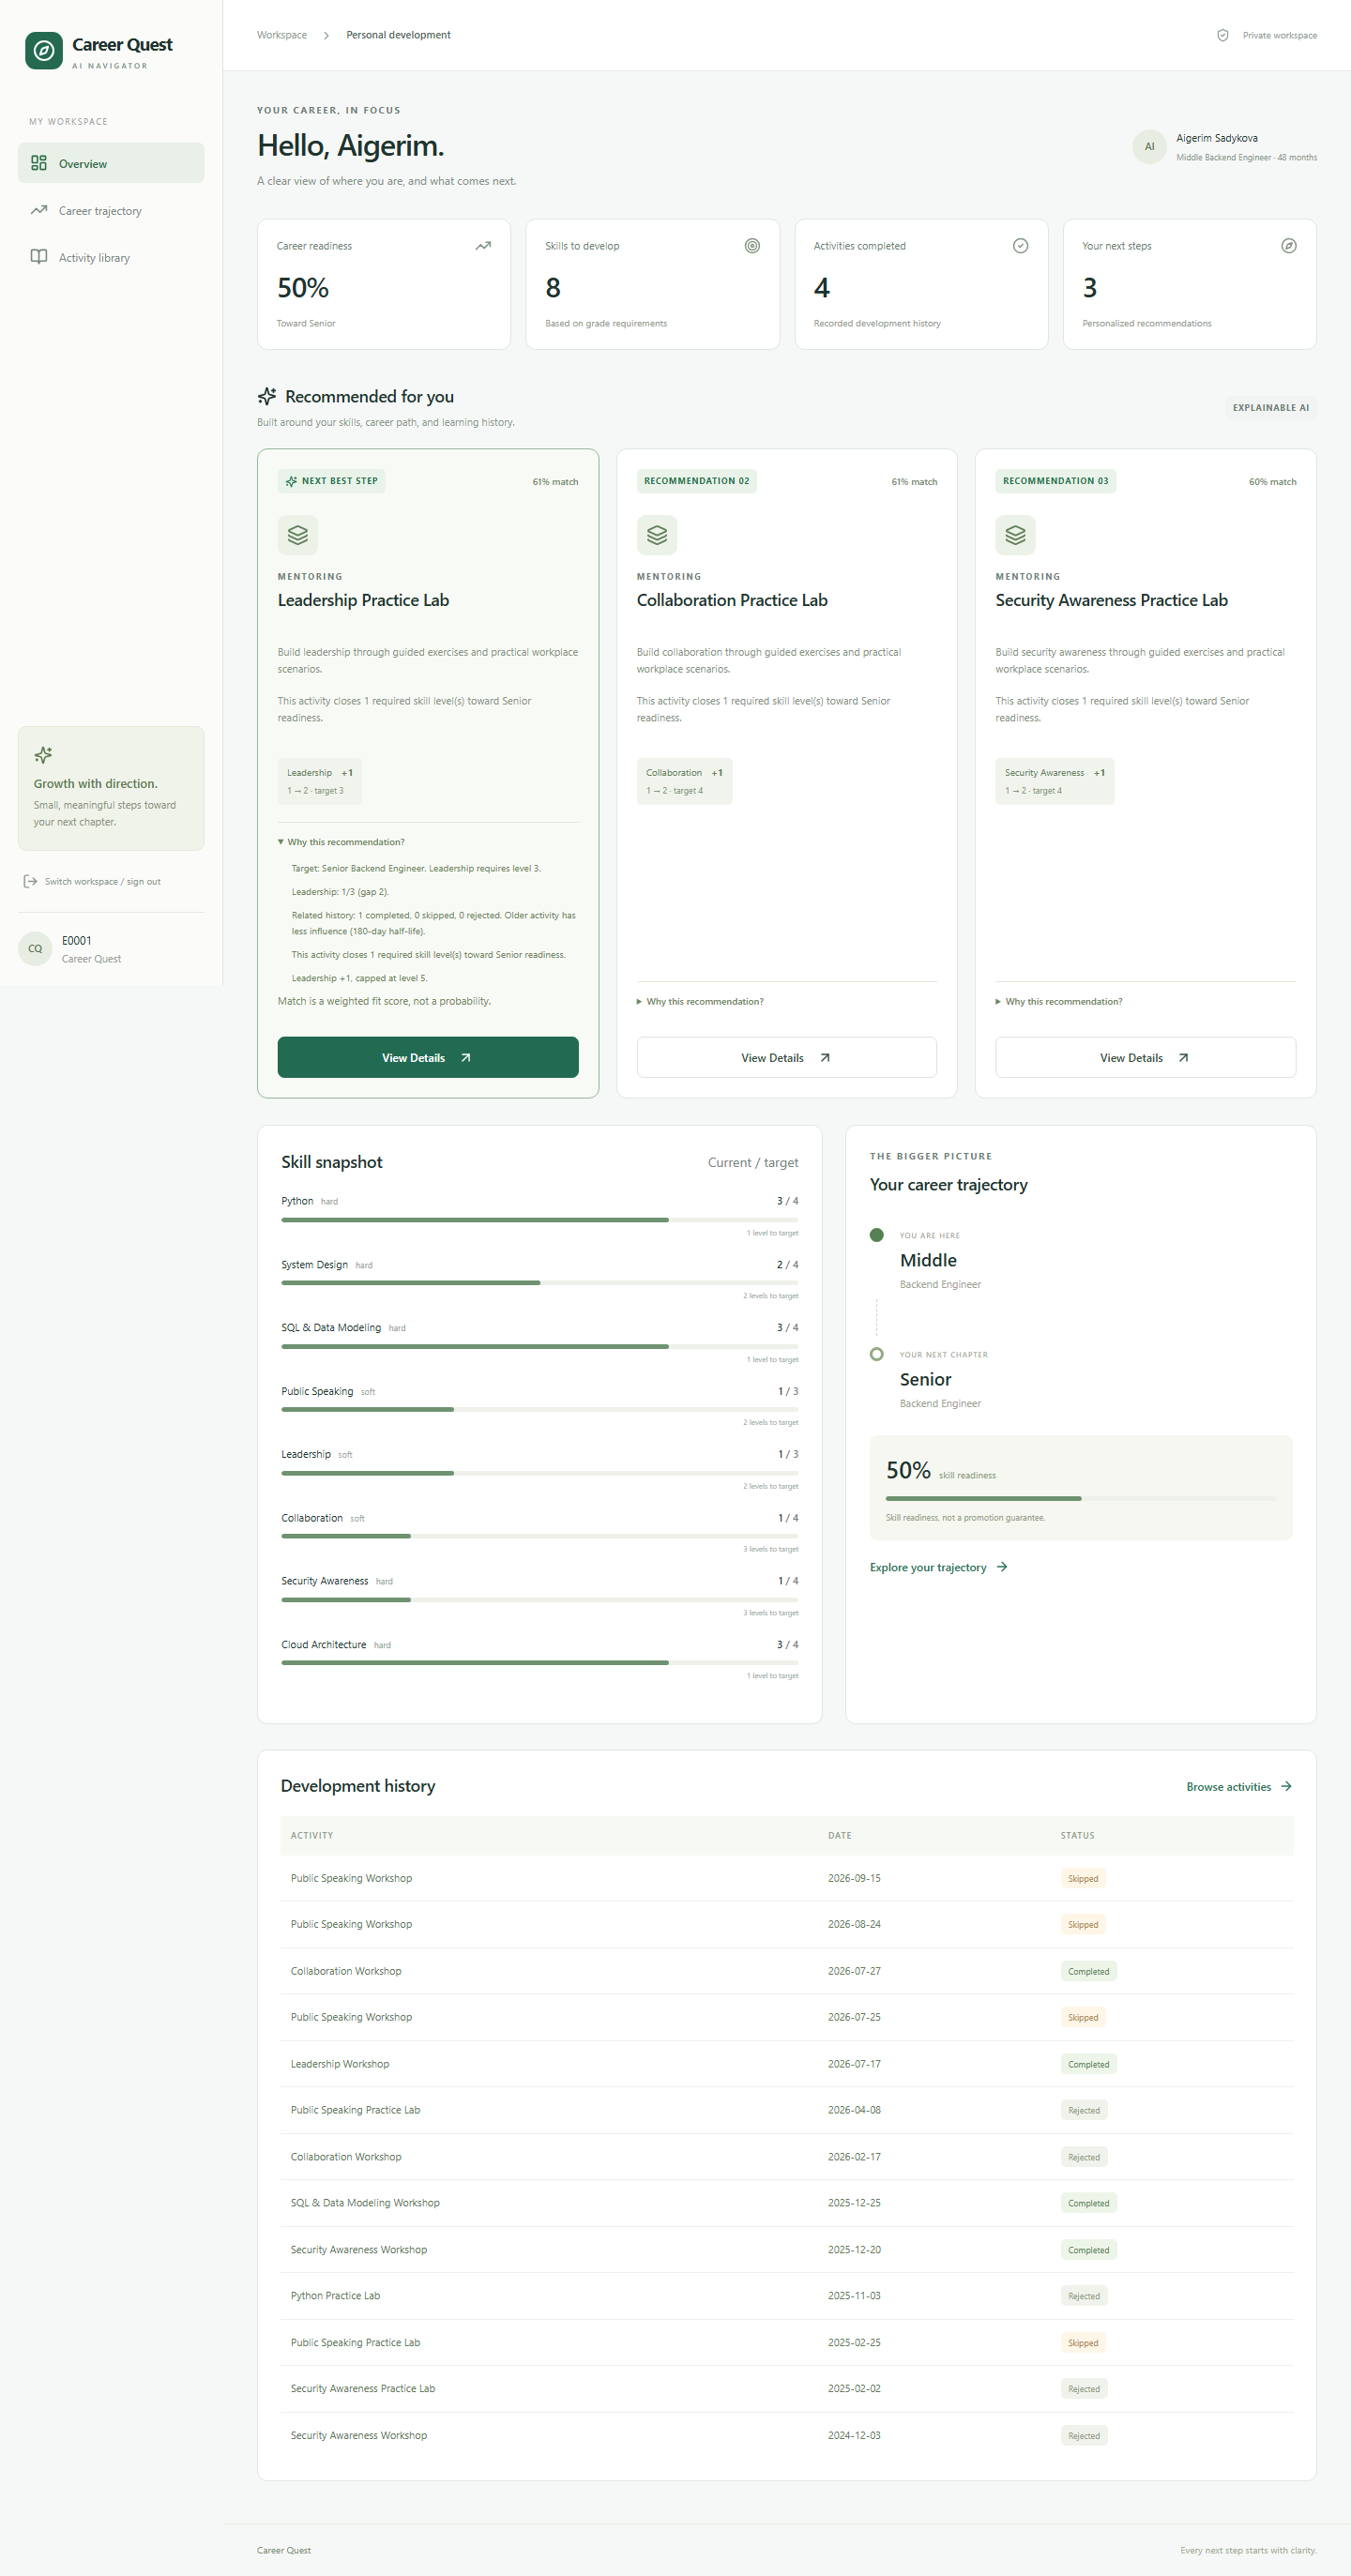This screenshot has height=2576, width=1351.
Task: Click the sparkle icon in Growth with direction box
Action: pos(43,755)
